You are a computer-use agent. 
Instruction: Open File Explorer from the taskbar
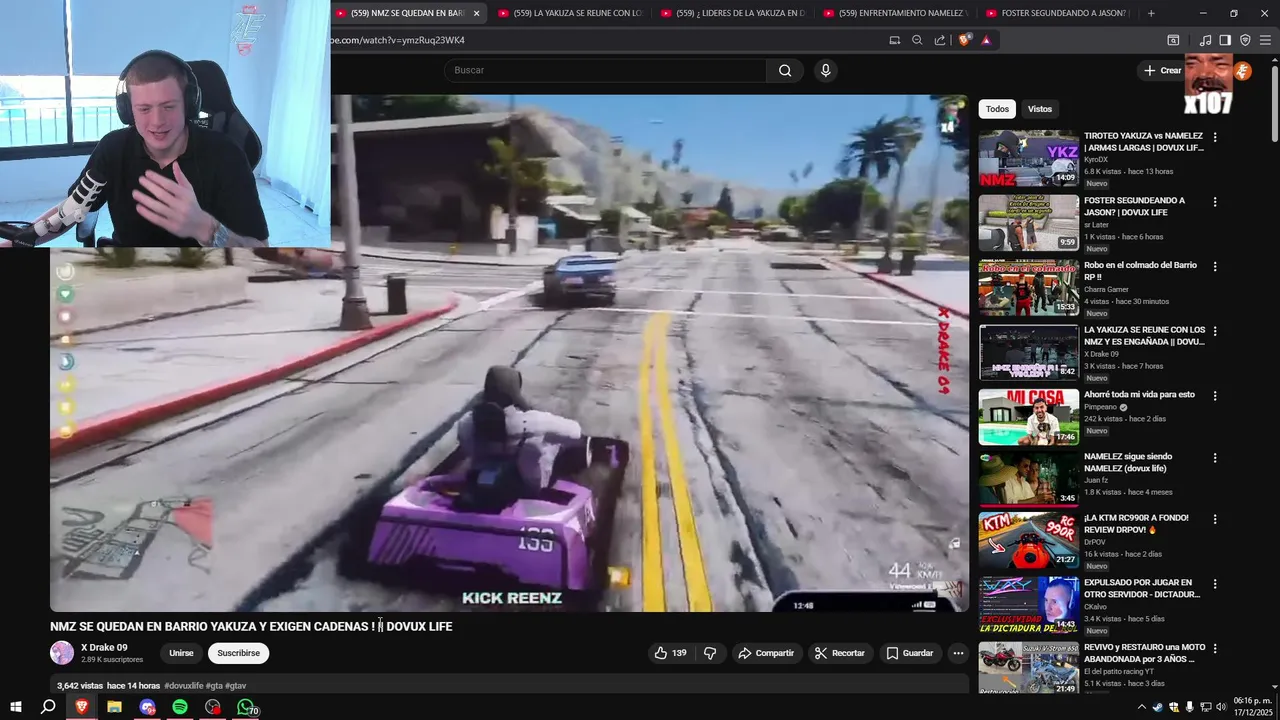[114, 707]
